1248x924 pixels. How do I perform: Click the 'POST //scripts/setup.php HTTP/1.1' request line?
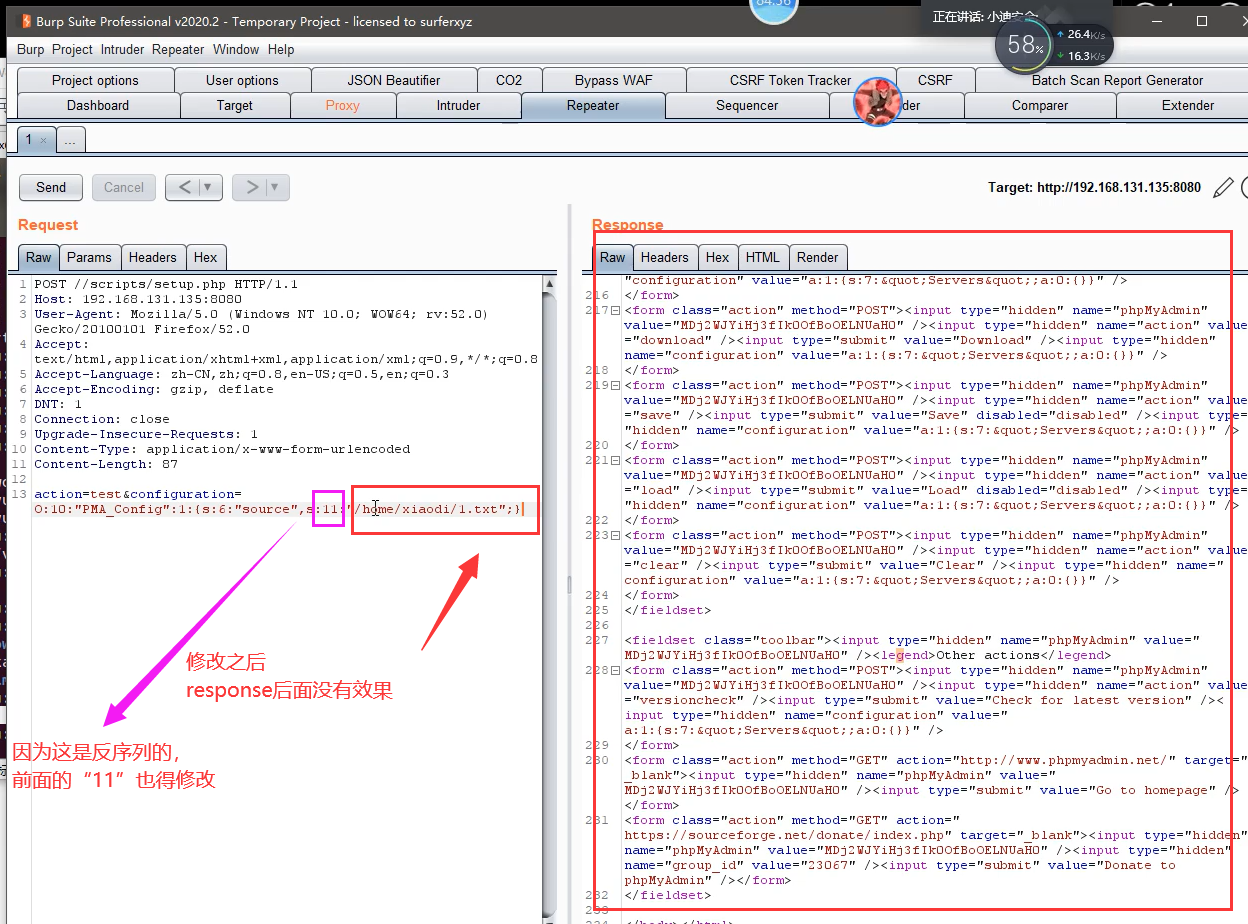coord(166,284)
